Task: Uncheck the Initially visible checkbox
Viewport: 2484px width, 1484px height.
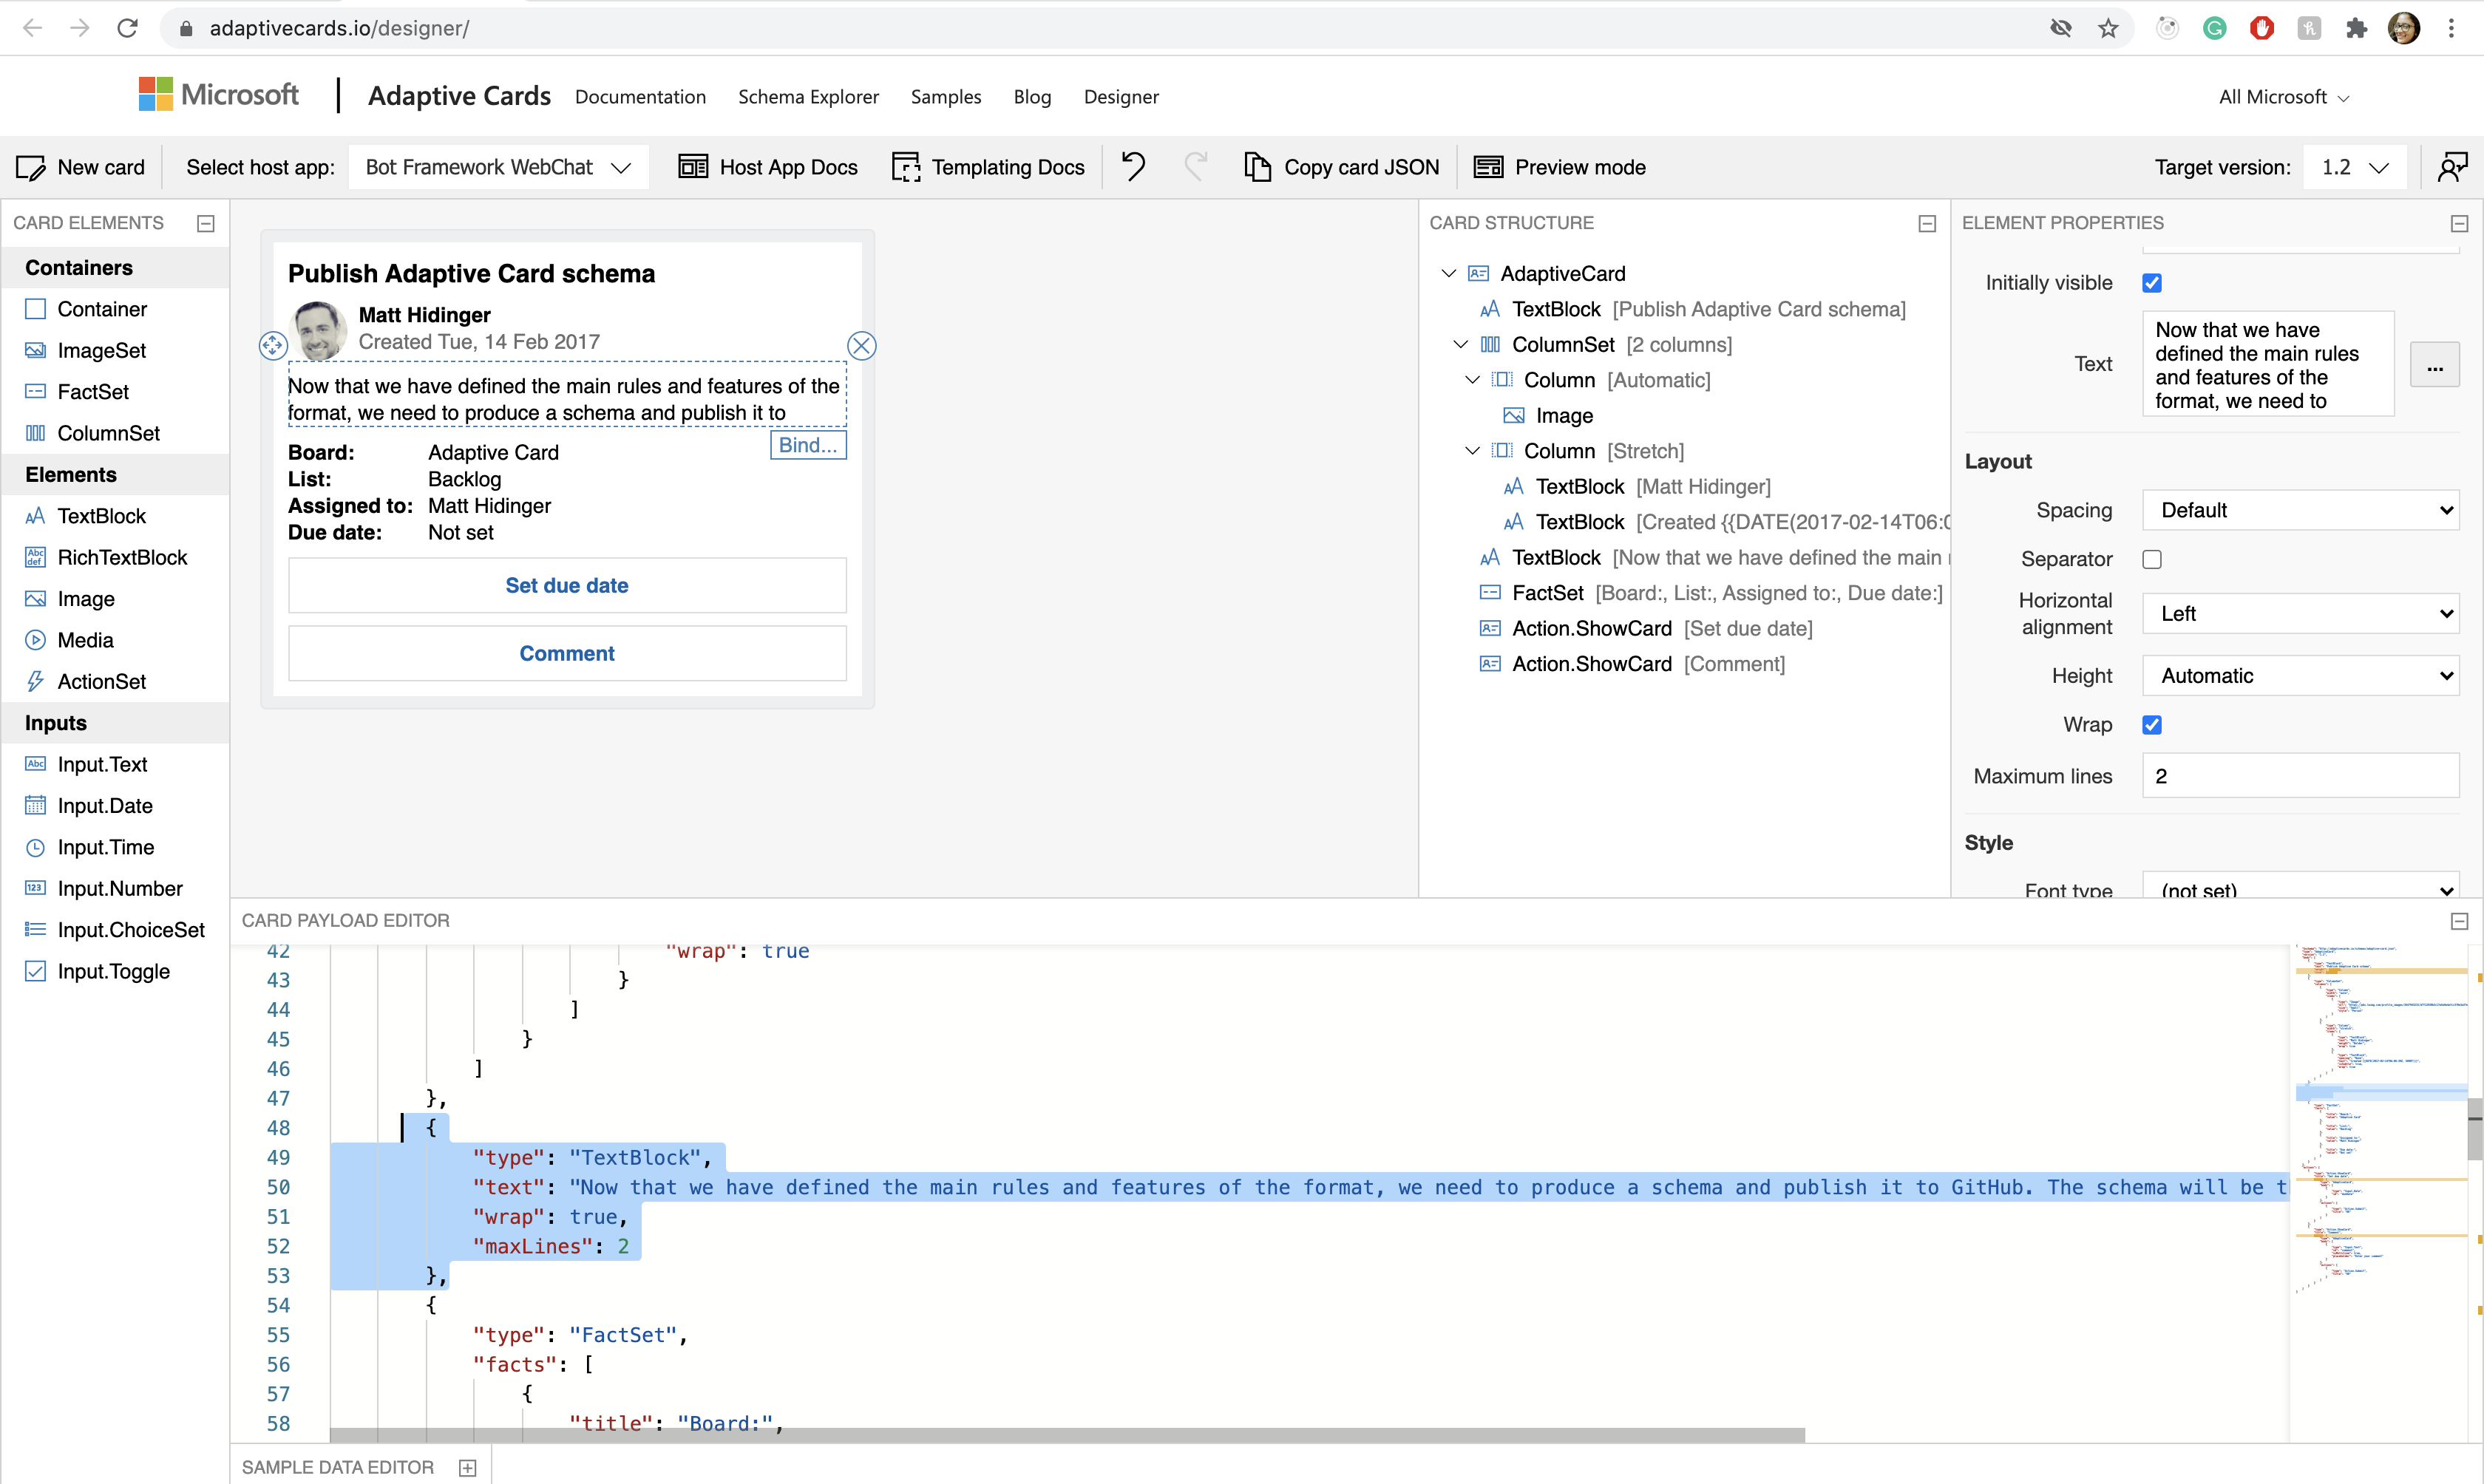Action: (x=2152, y=282)
